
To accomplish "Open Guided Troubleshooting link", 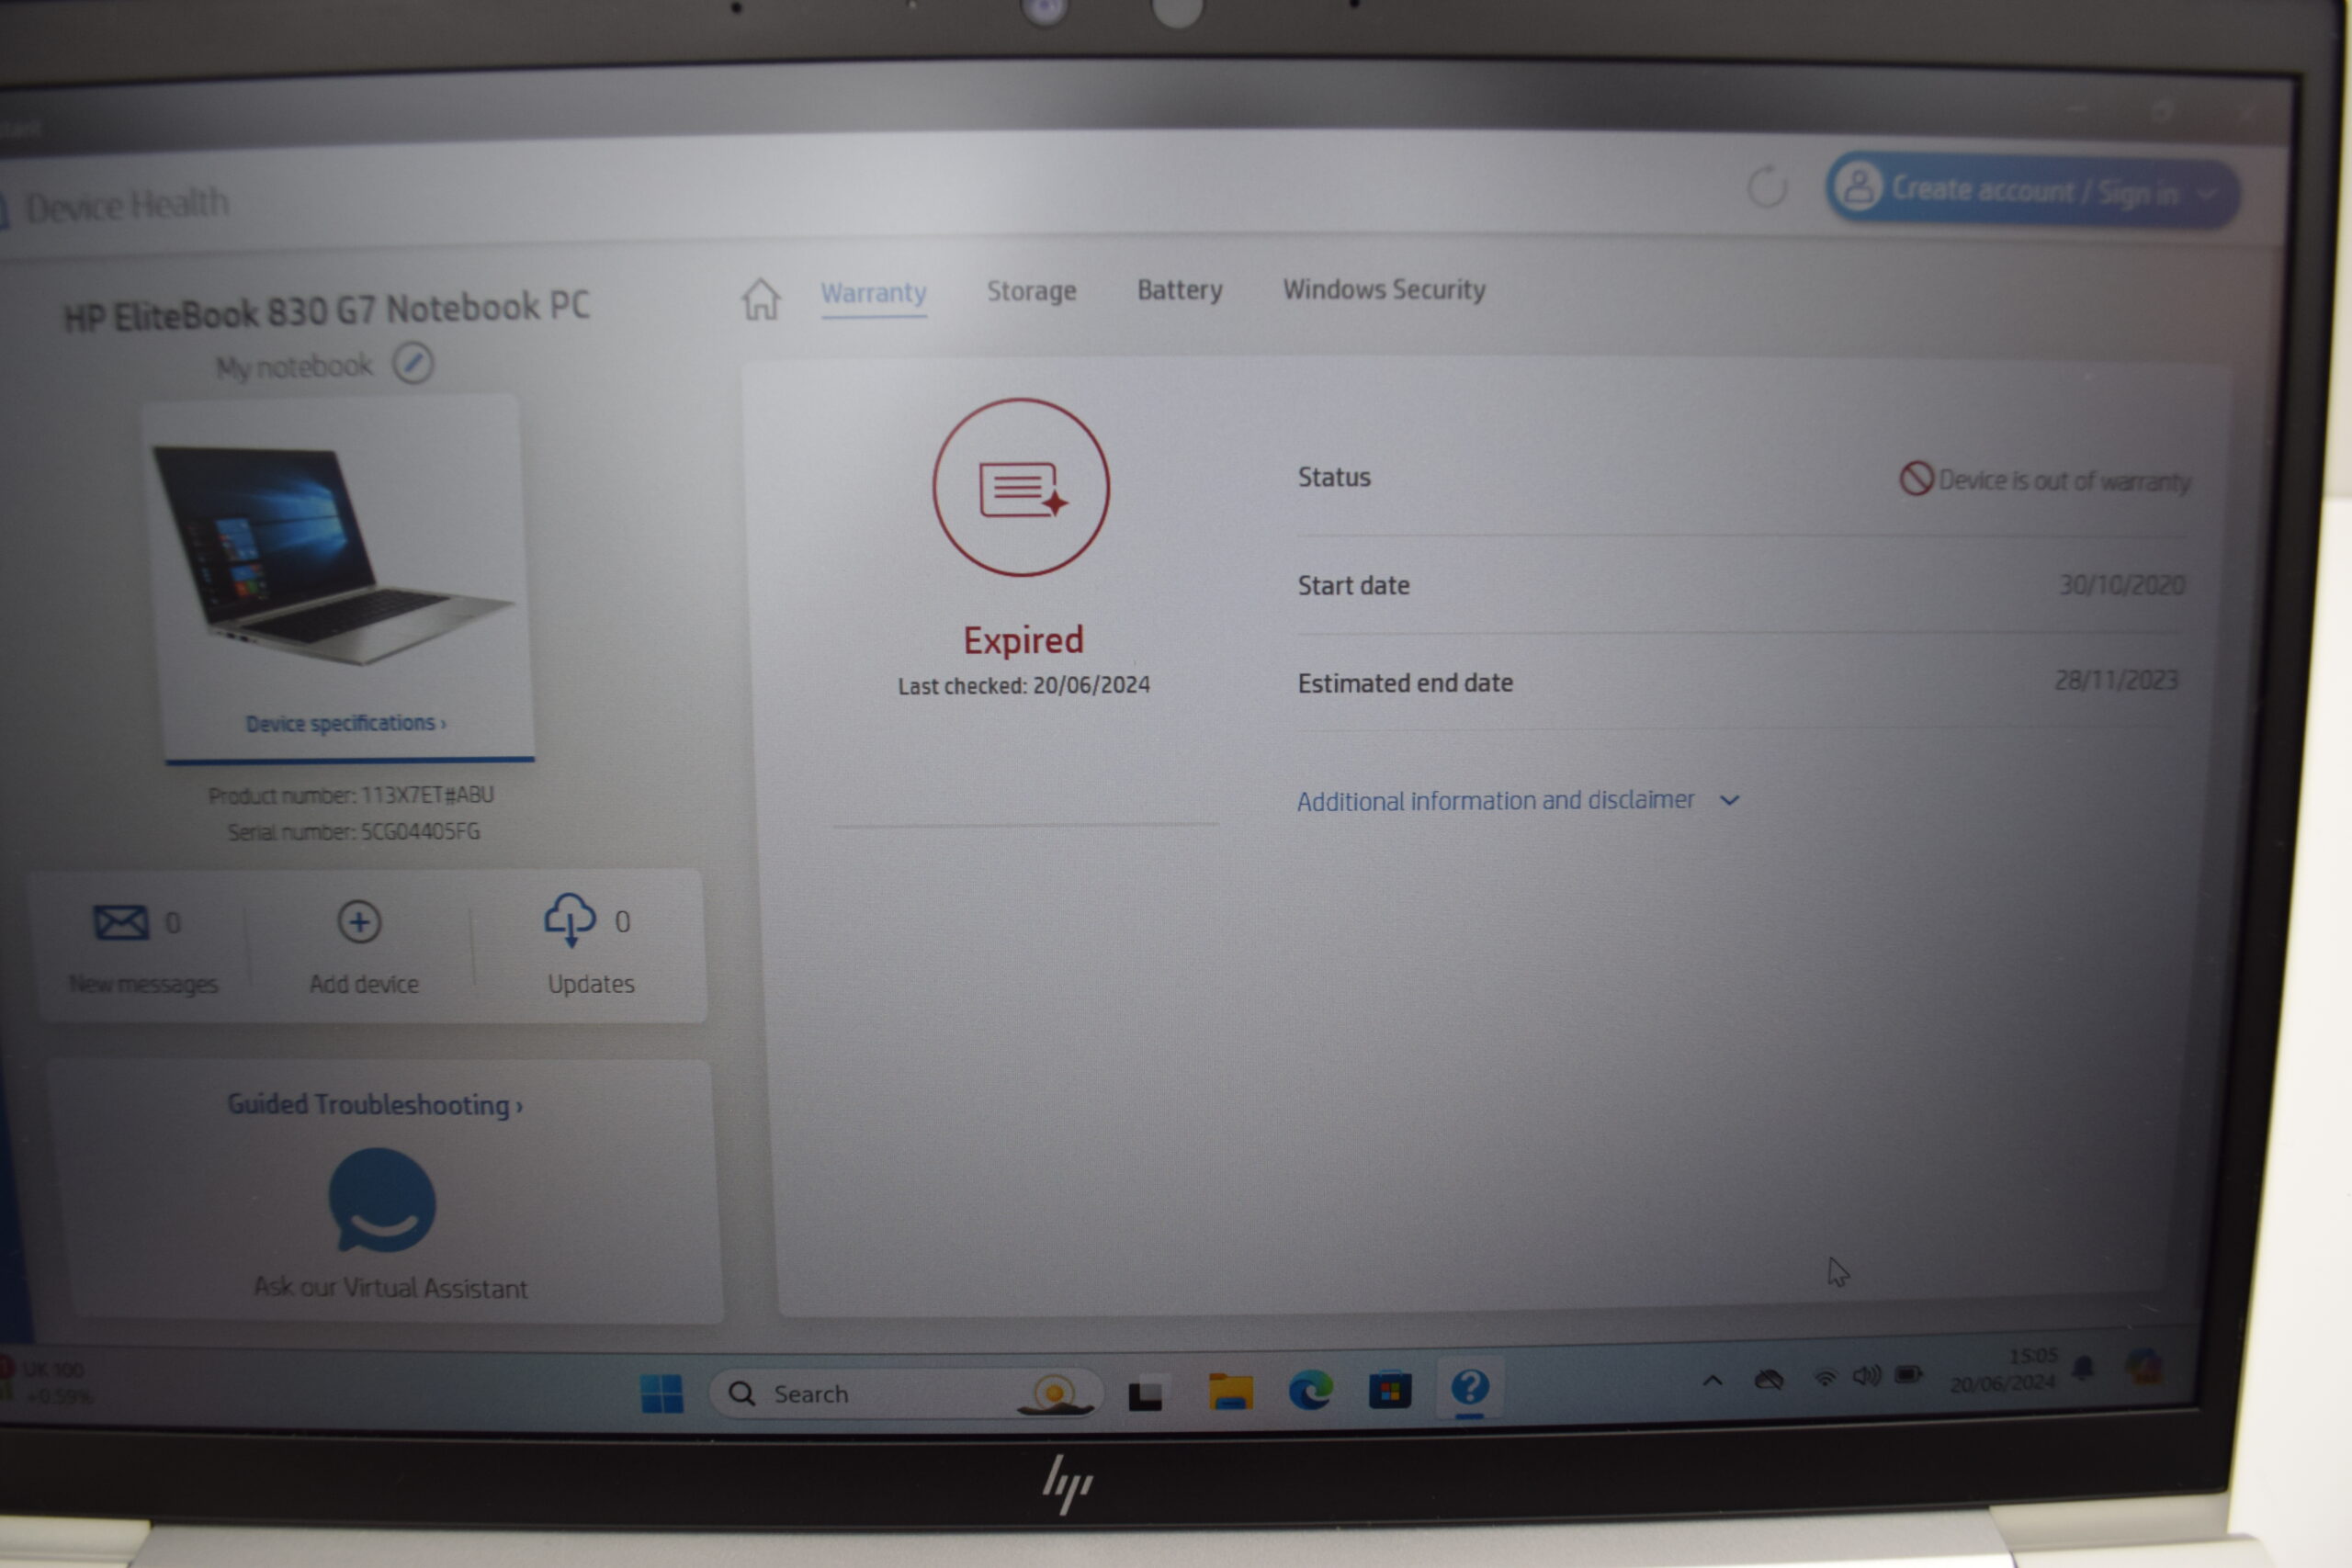I will pyautogui.click(x=374, y=1105).
